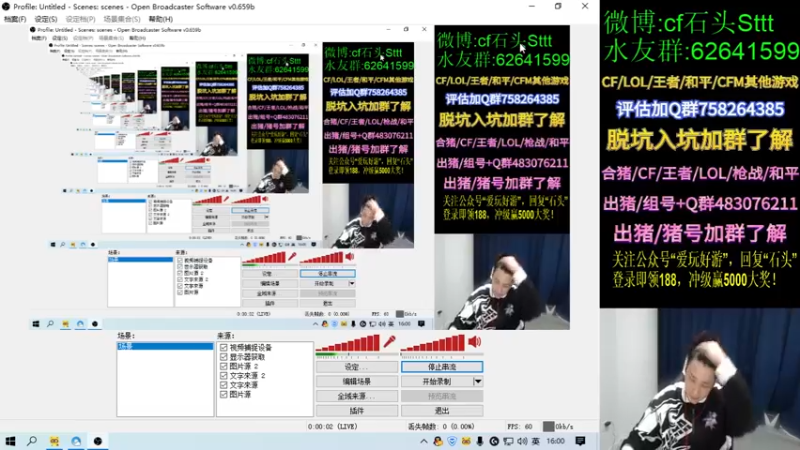Viewport: 800px width, 450px height.
Task: Click the 编辑场景 button
Action: coord(357,381)
